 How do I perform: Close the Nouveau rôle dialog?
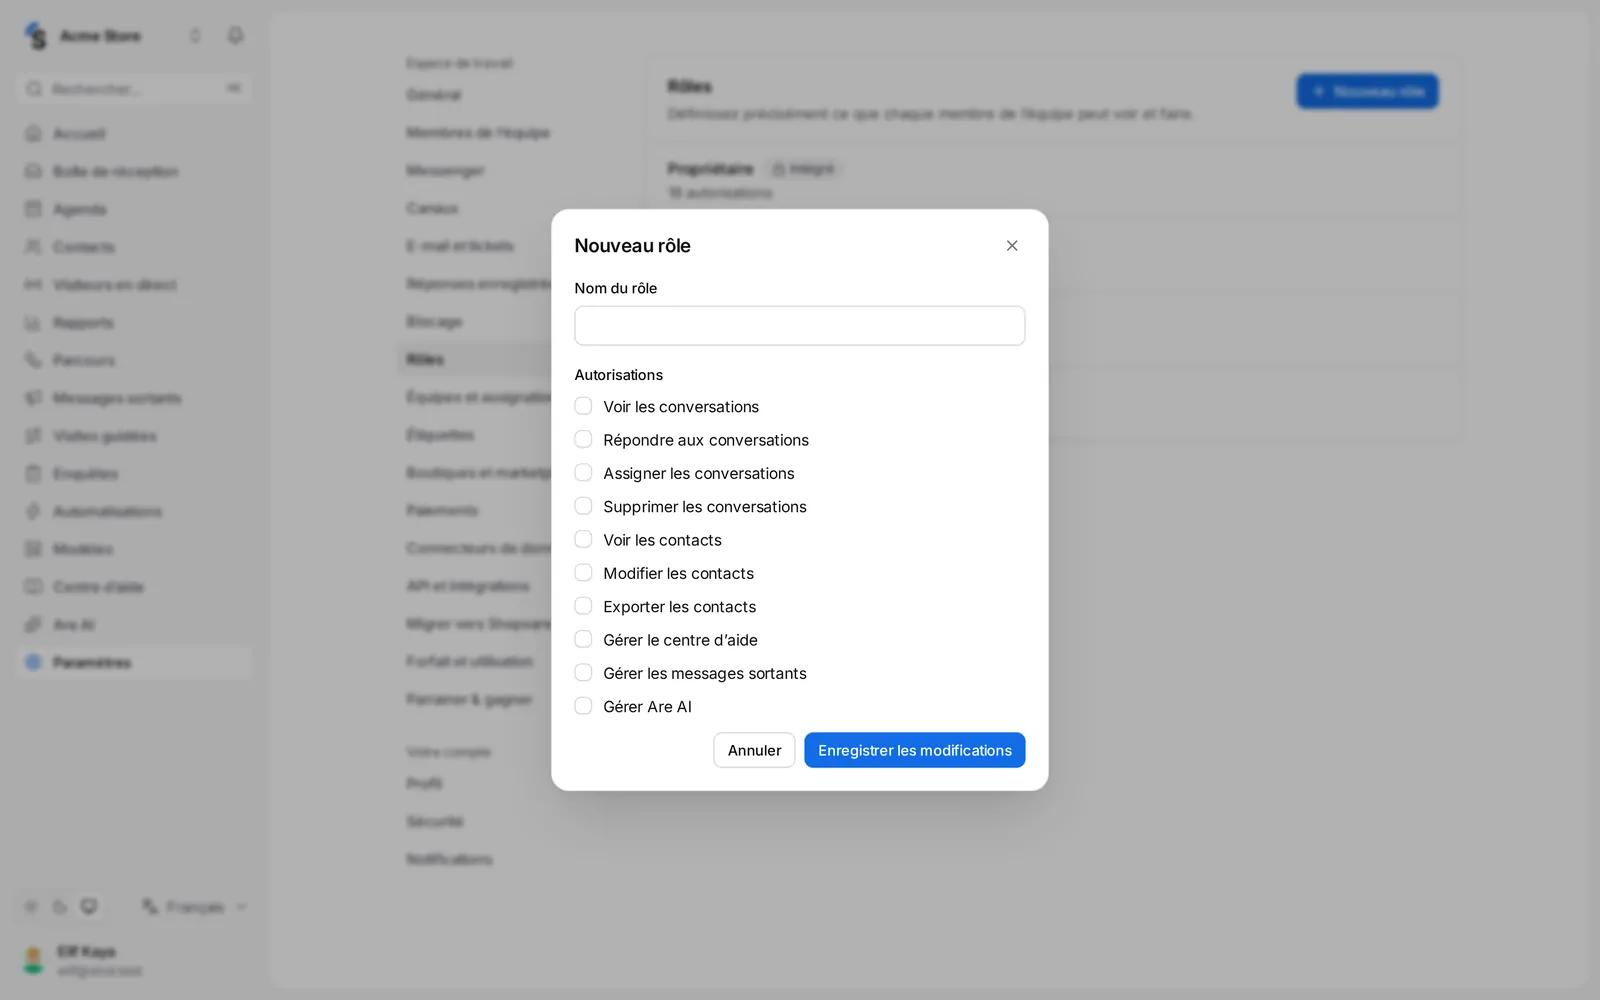tap(1012, 246)
